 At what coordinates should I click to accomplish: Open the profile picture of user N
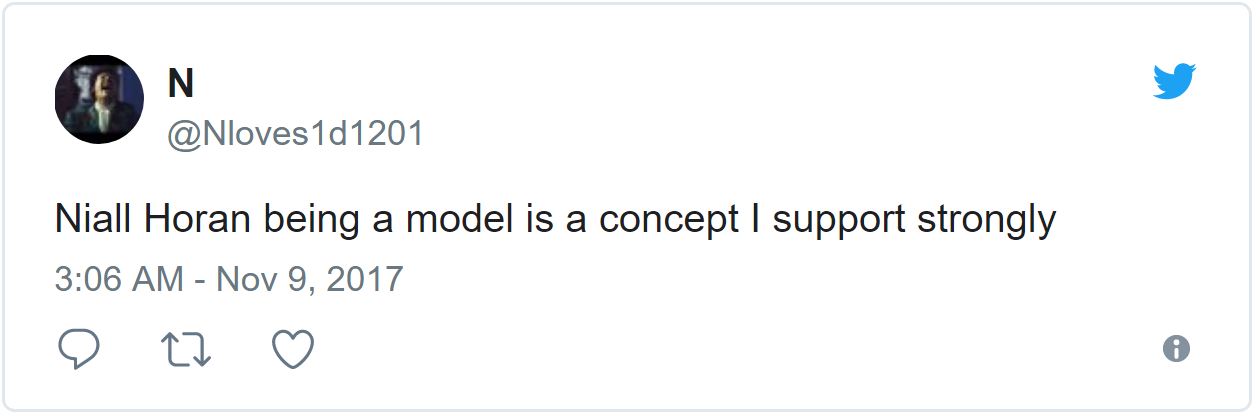99,99
